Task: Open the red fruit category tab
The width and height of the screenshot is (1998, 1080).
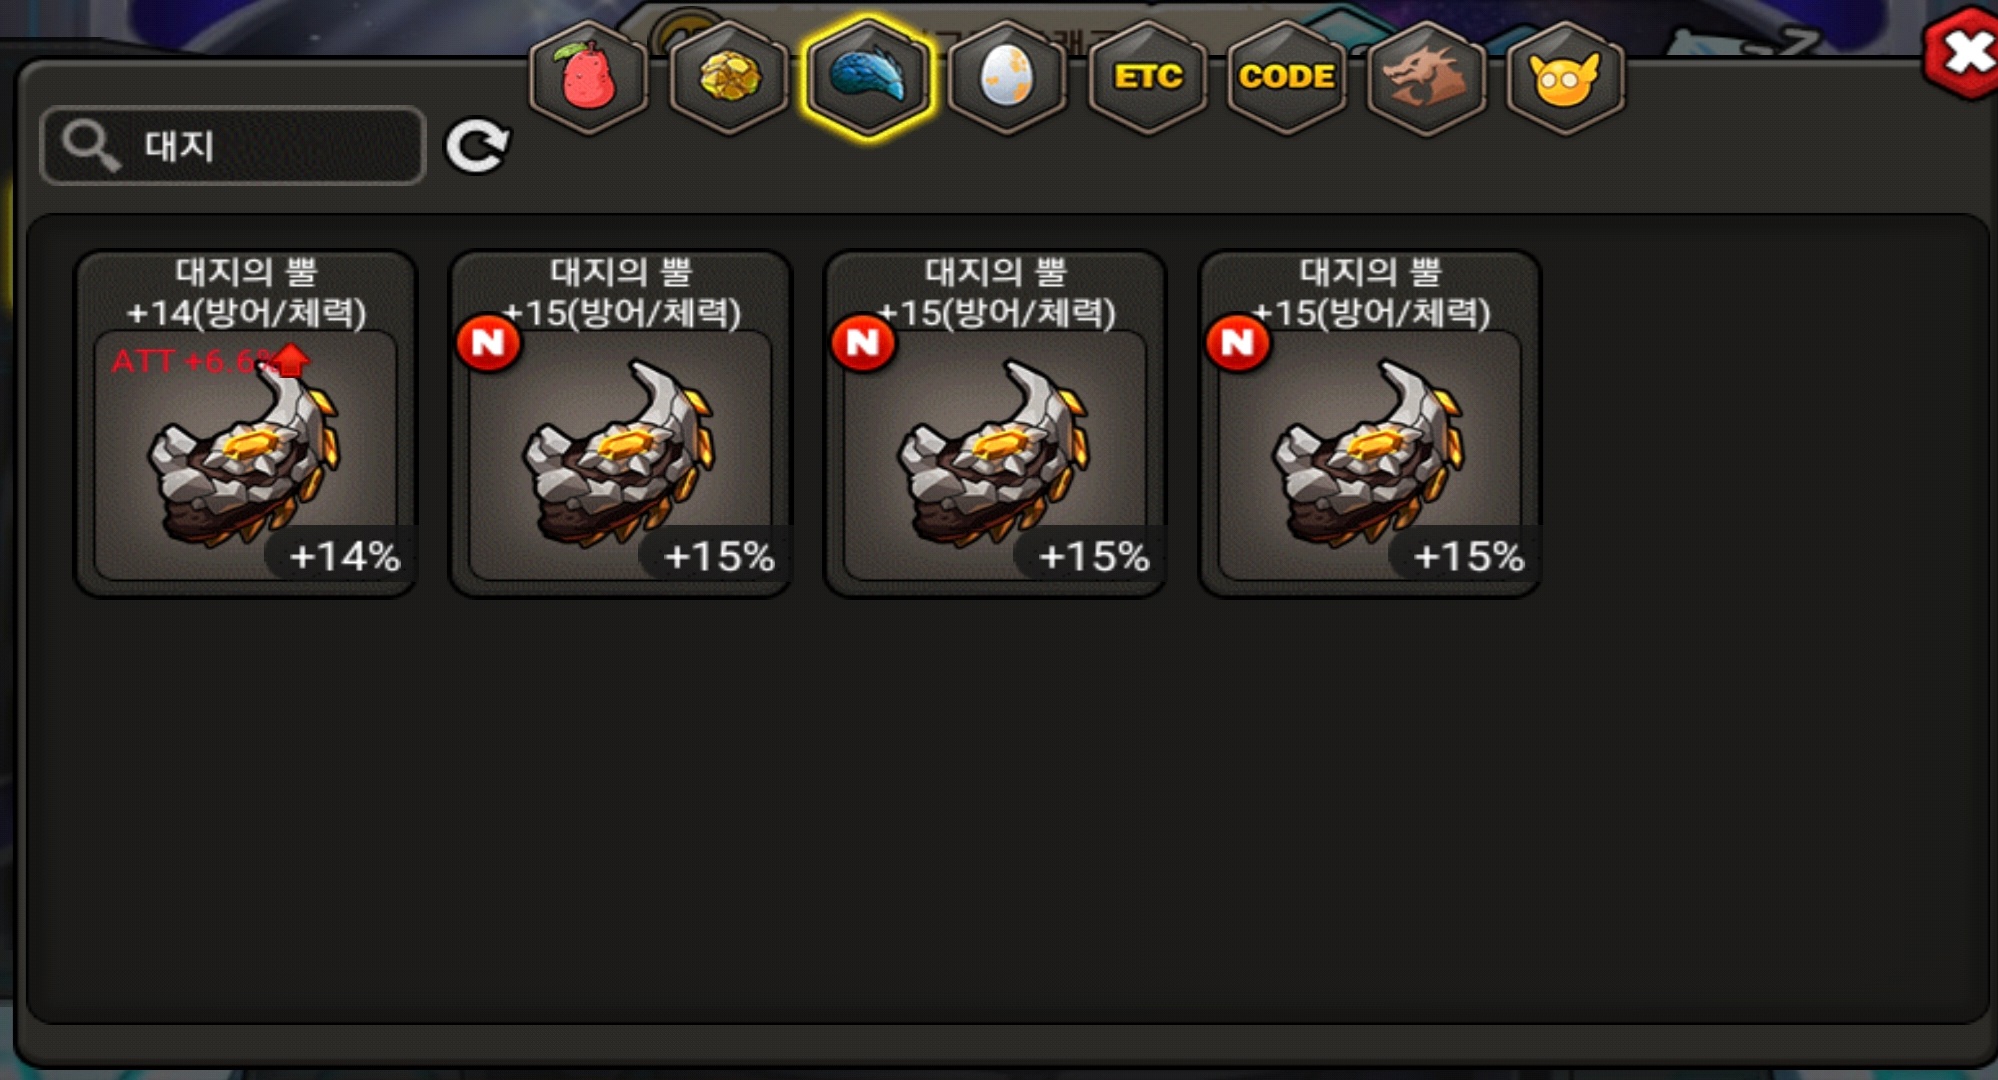Action: (x=589, y=77)
